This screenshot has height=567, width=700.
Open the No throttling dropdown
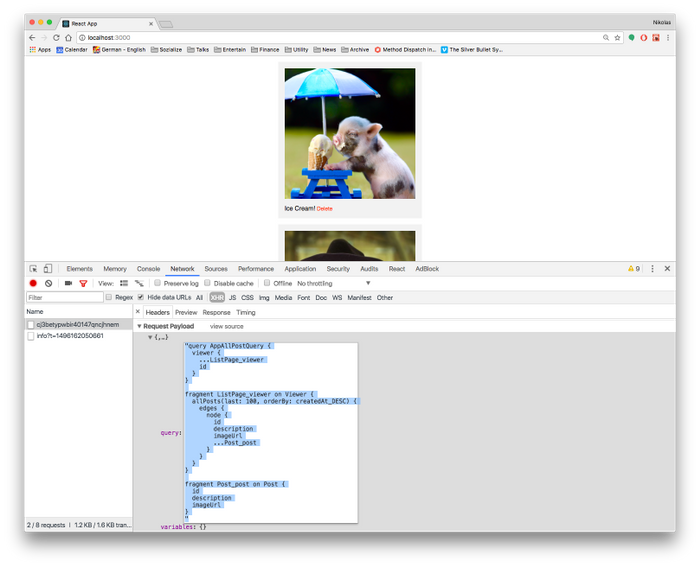334,283
